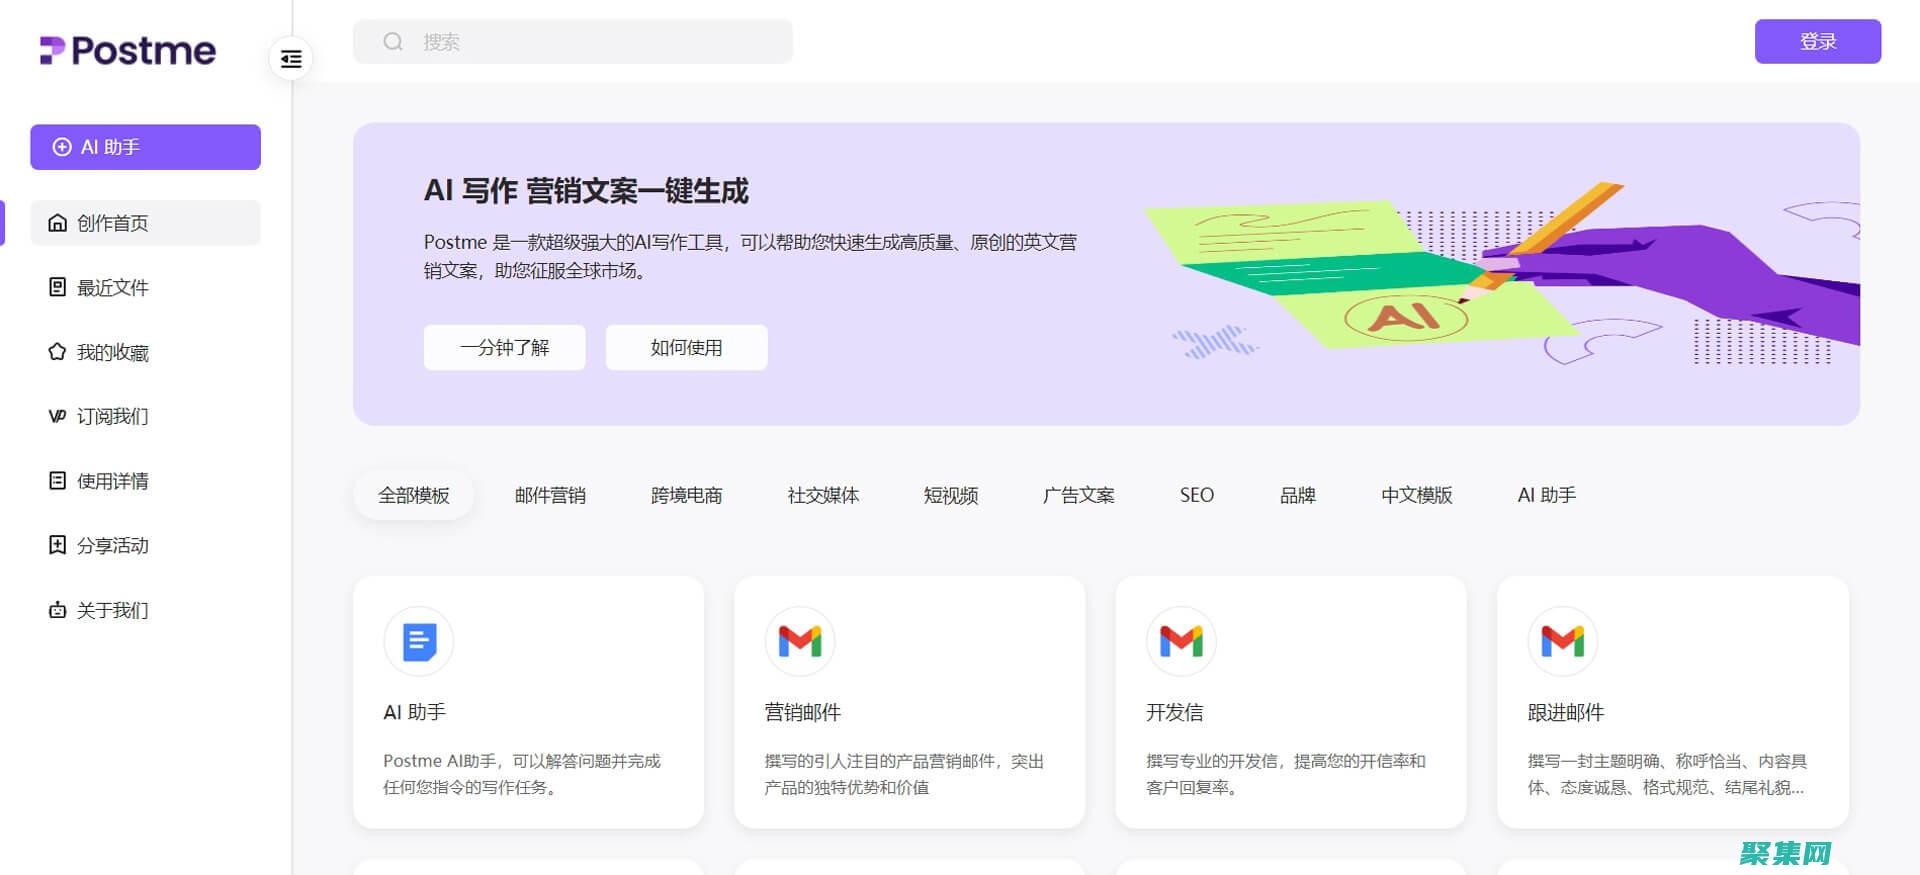Open 我的收藏 favorites in the sidebar
The height and width of the screenshot is (875, 1920).
112,352
